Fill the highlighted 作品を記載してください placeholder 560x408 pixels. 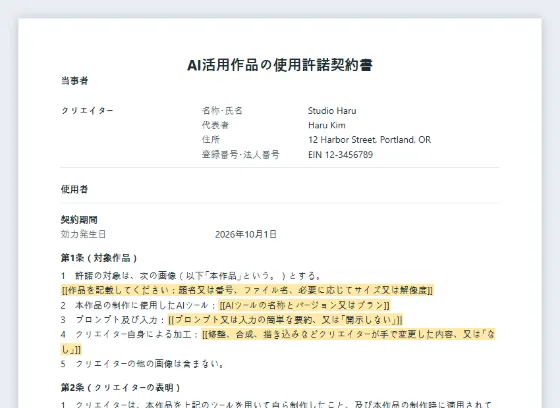point(247,290)
